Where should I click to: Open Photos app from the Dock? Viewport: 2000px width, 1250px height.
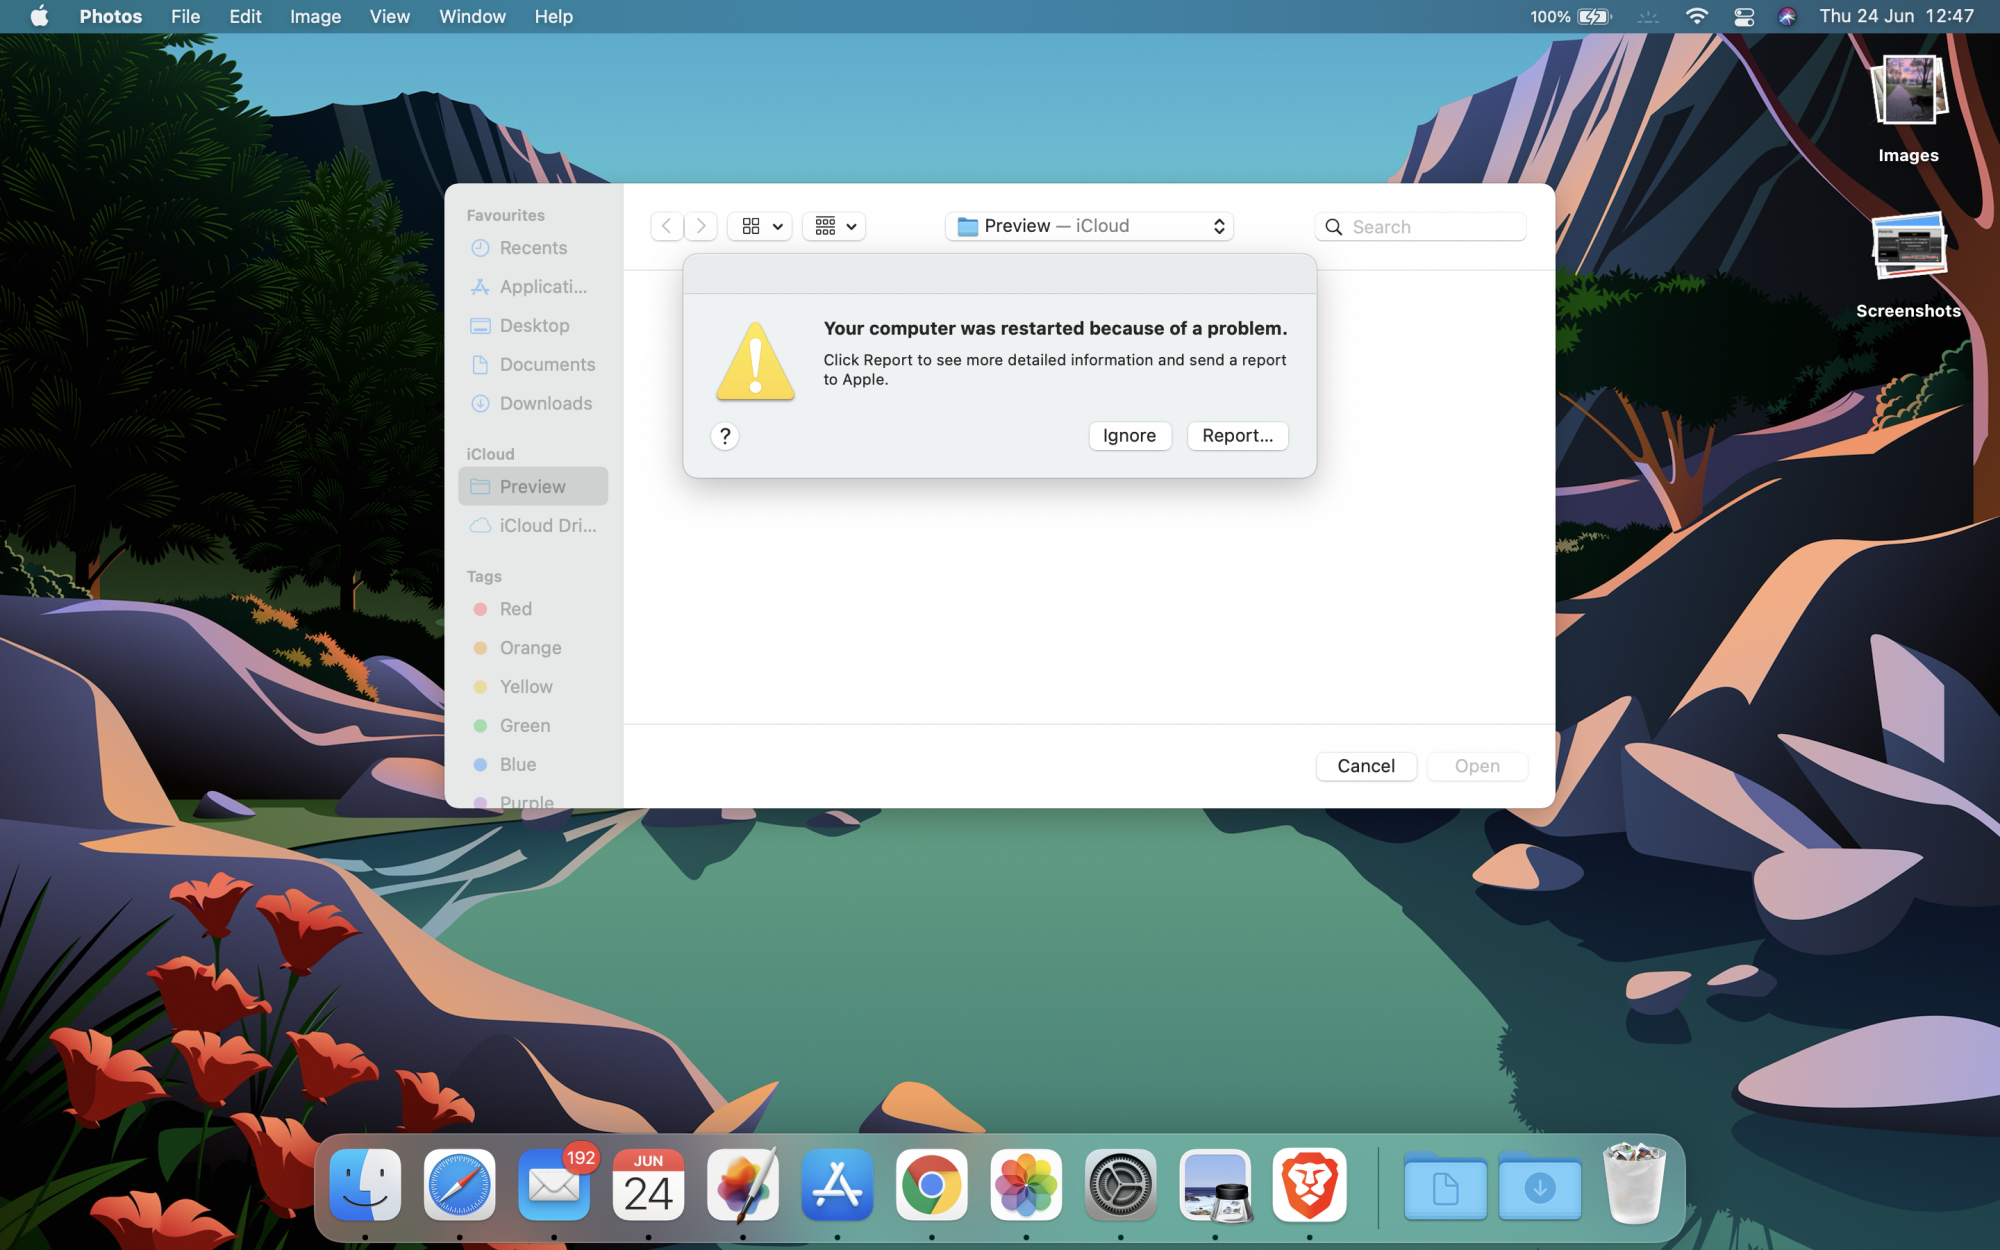[x=1025, y=1186]
